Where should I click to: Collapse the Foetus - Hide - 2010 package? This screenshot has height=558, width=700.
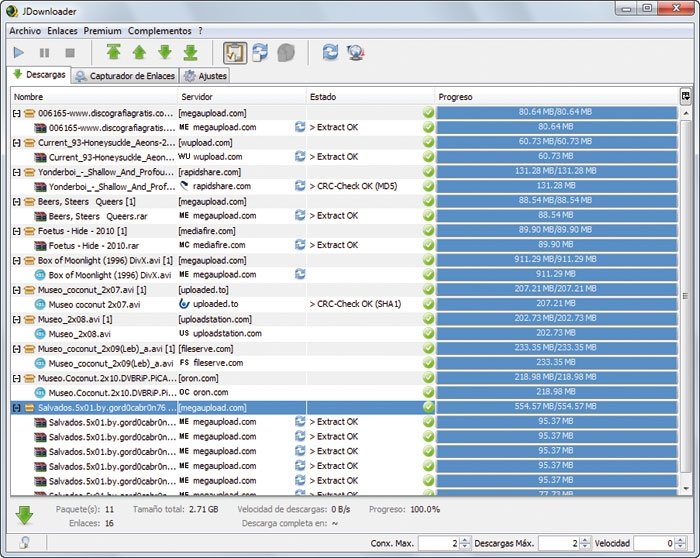coord(17,231)
